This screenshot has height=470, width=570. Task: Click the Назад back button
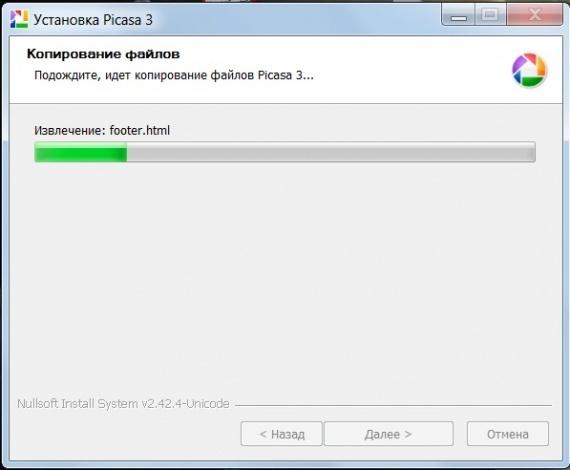(x=281, y=434)
